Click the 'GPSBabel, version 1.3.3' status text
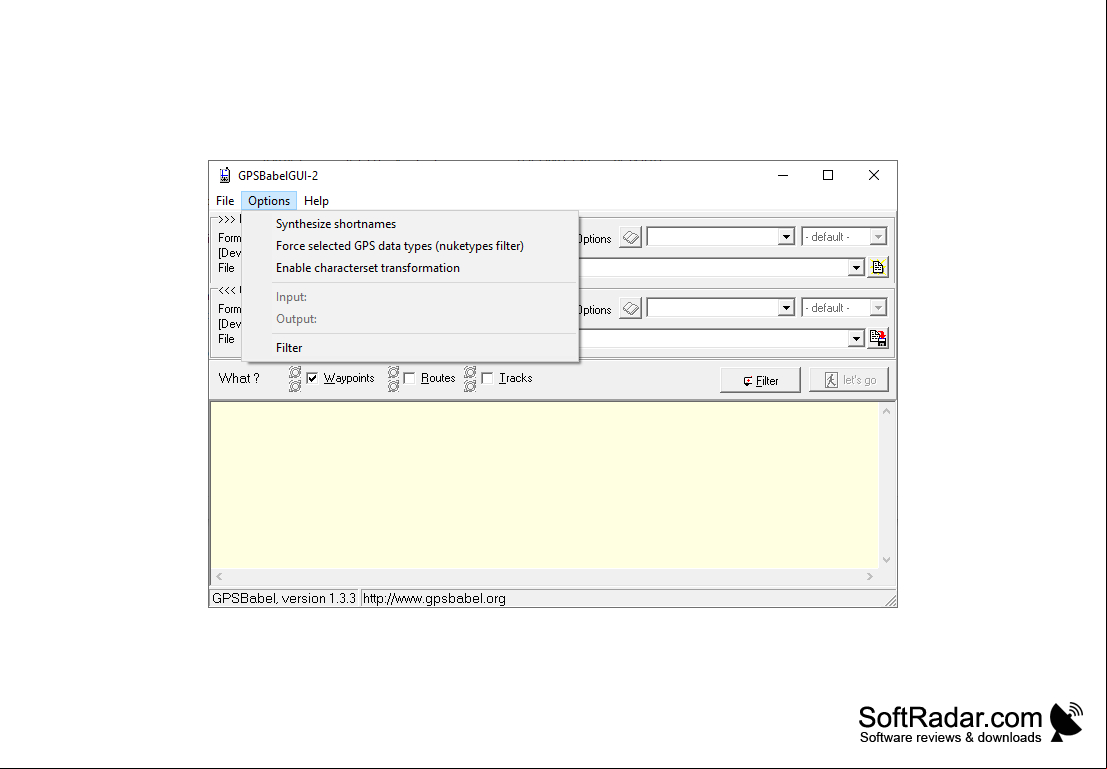Image resolution: width=1107 pixels, height=769 pixels. [284, 599]
